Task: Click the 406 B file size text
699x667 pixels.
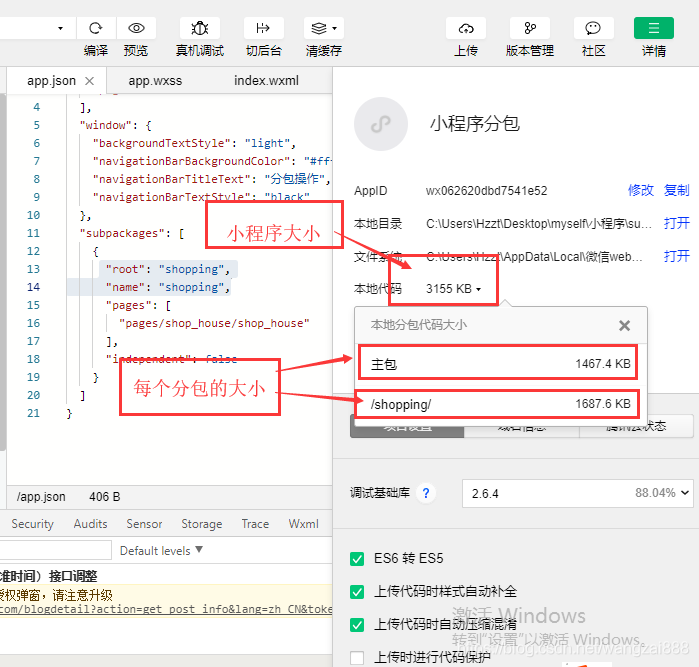Action: (105, 497)
